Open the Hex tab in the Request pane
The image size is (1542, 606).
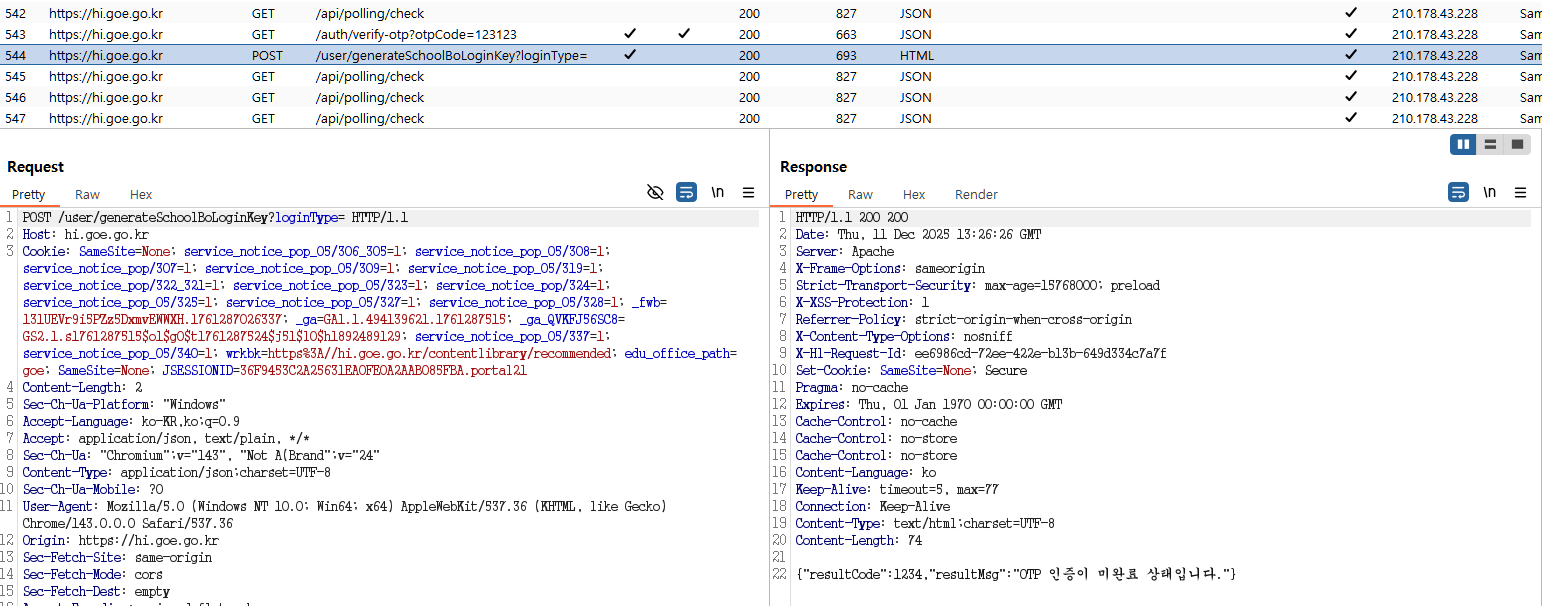coord(141,195)
